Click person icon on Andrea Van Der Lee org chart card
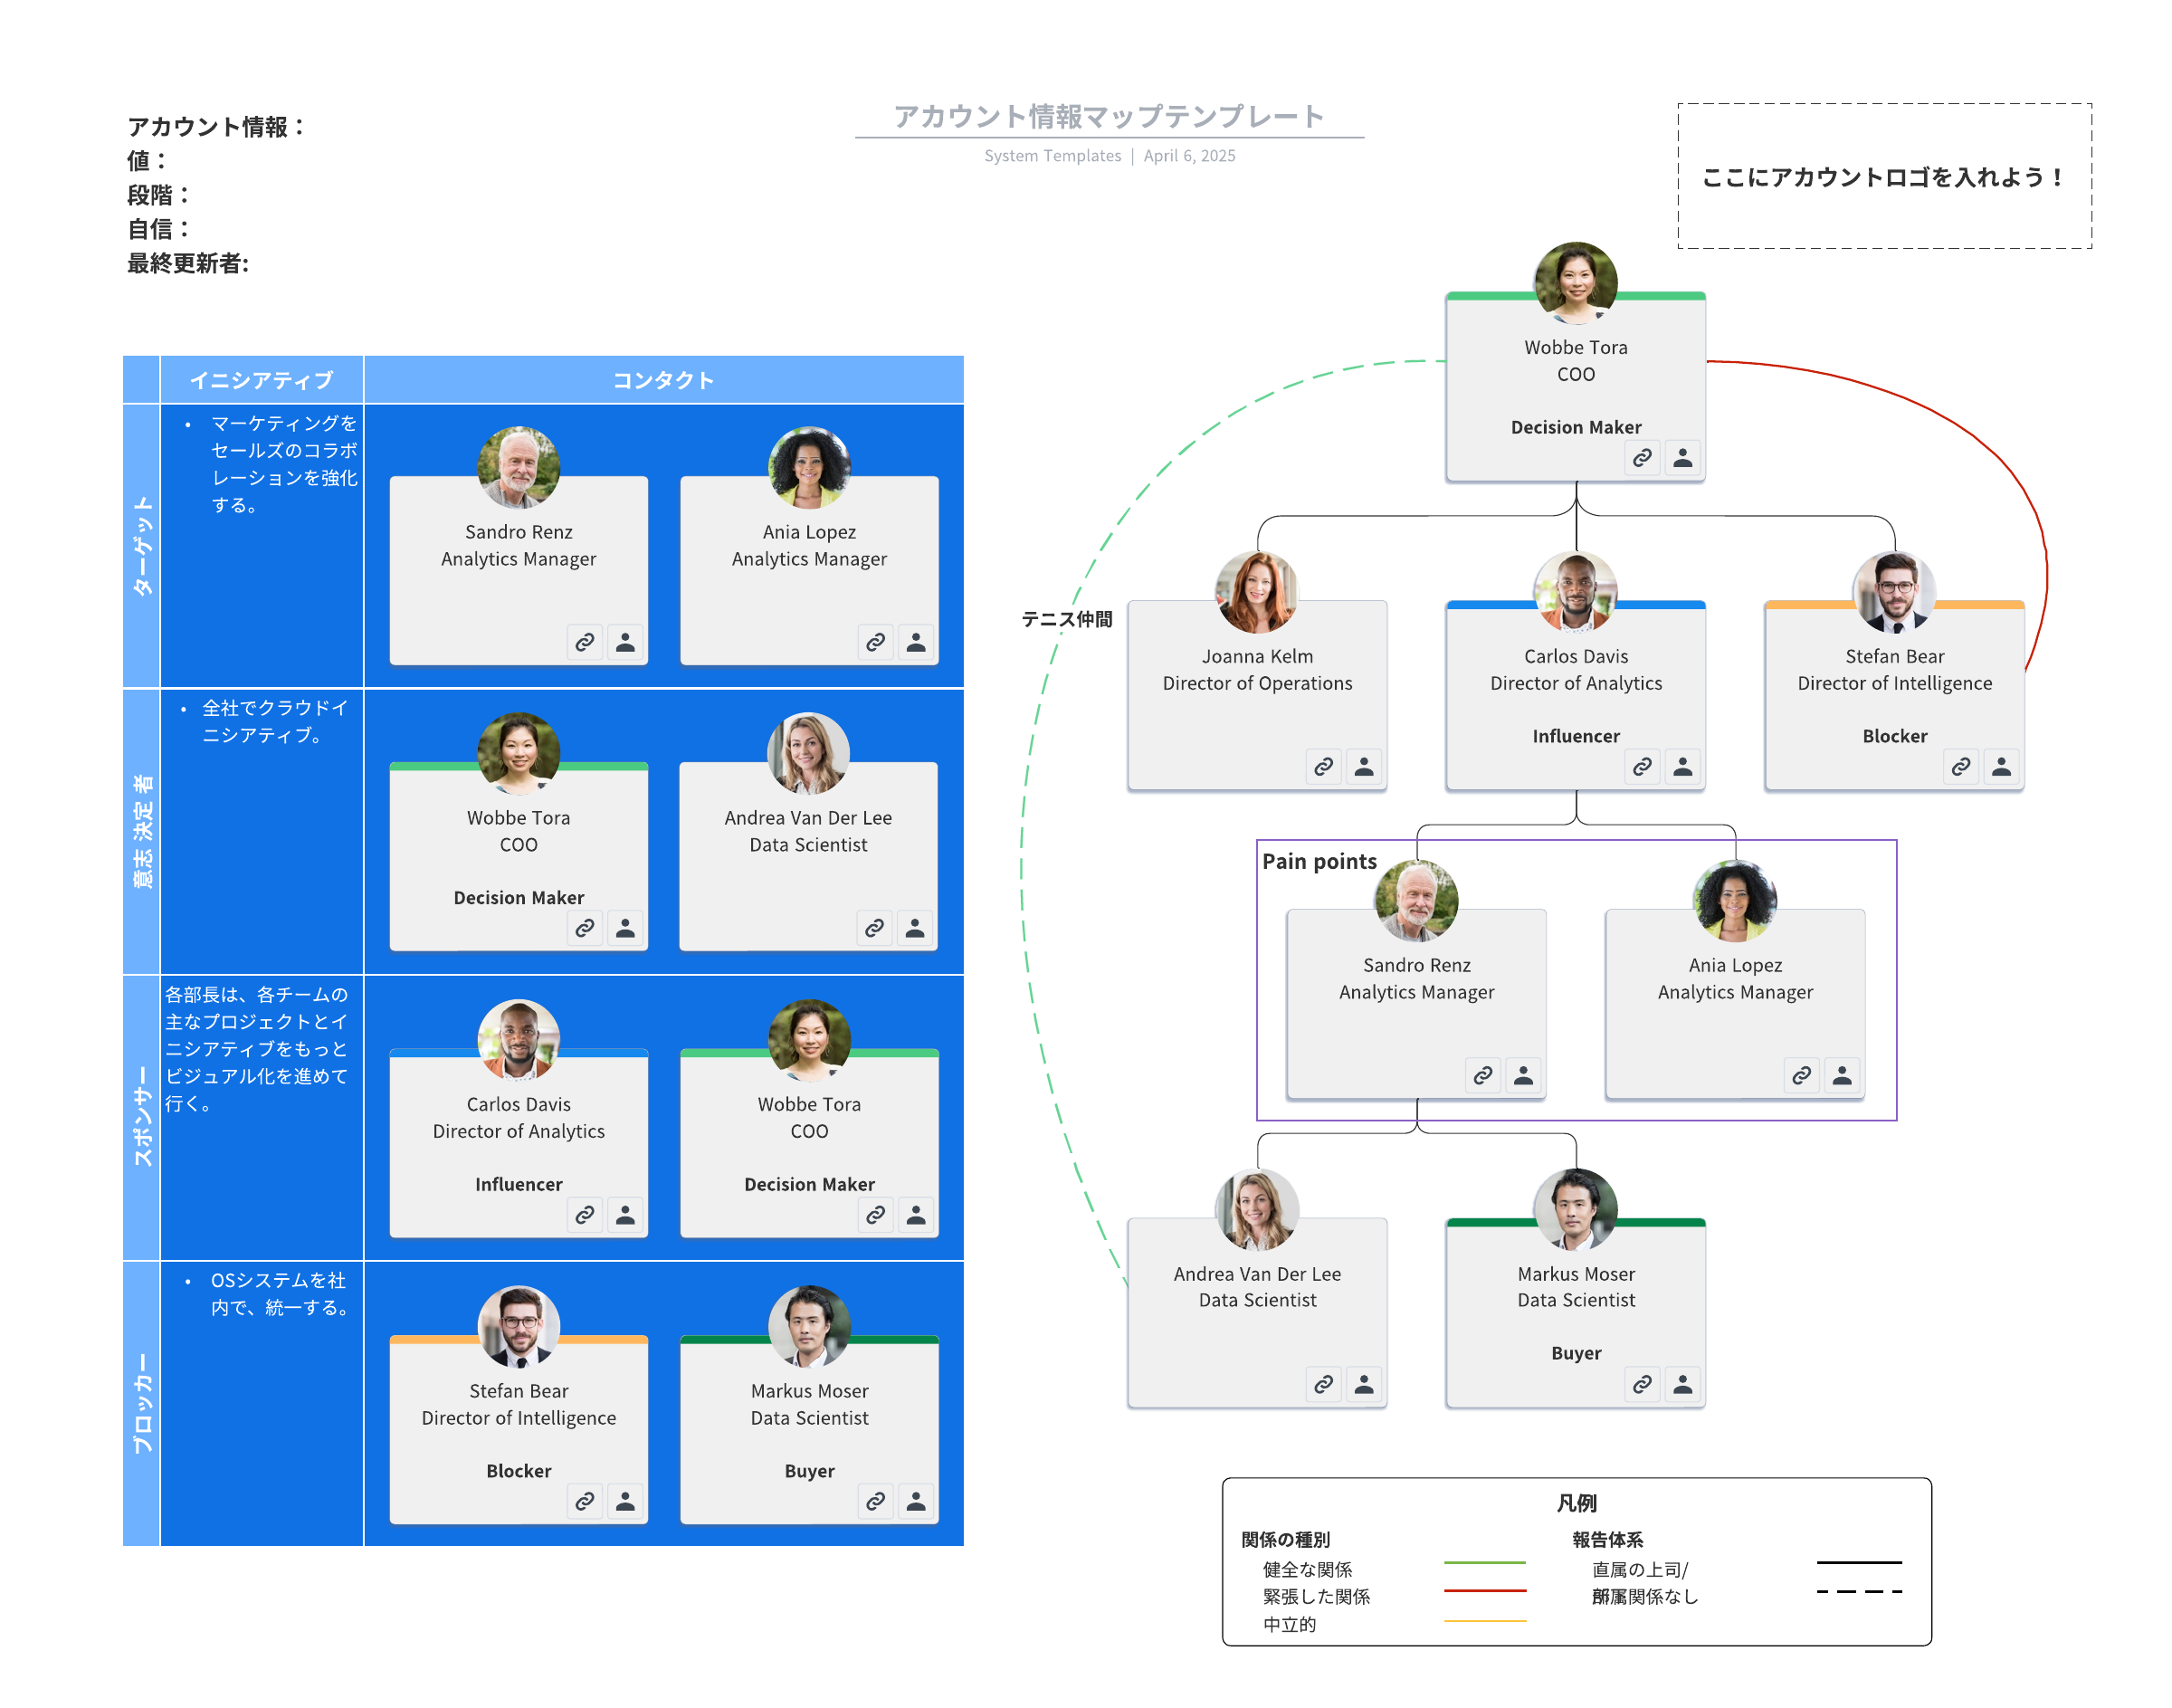2172x1708 pixels. (1364, 1385)
